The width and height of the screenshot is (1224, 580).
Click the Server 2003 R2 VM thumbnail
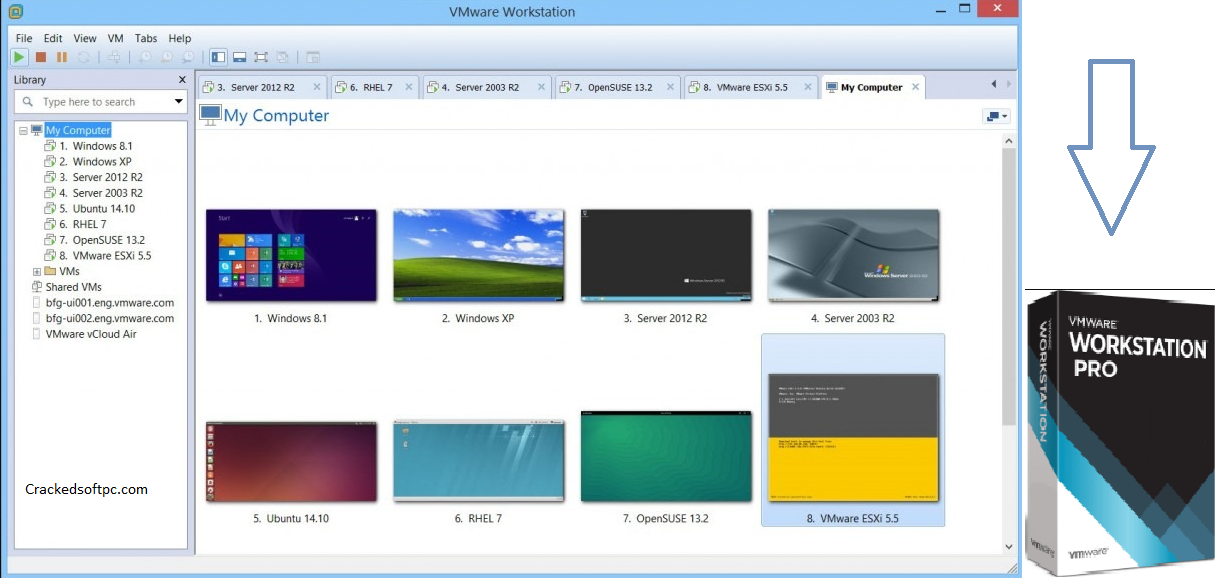tap(853, 256)
